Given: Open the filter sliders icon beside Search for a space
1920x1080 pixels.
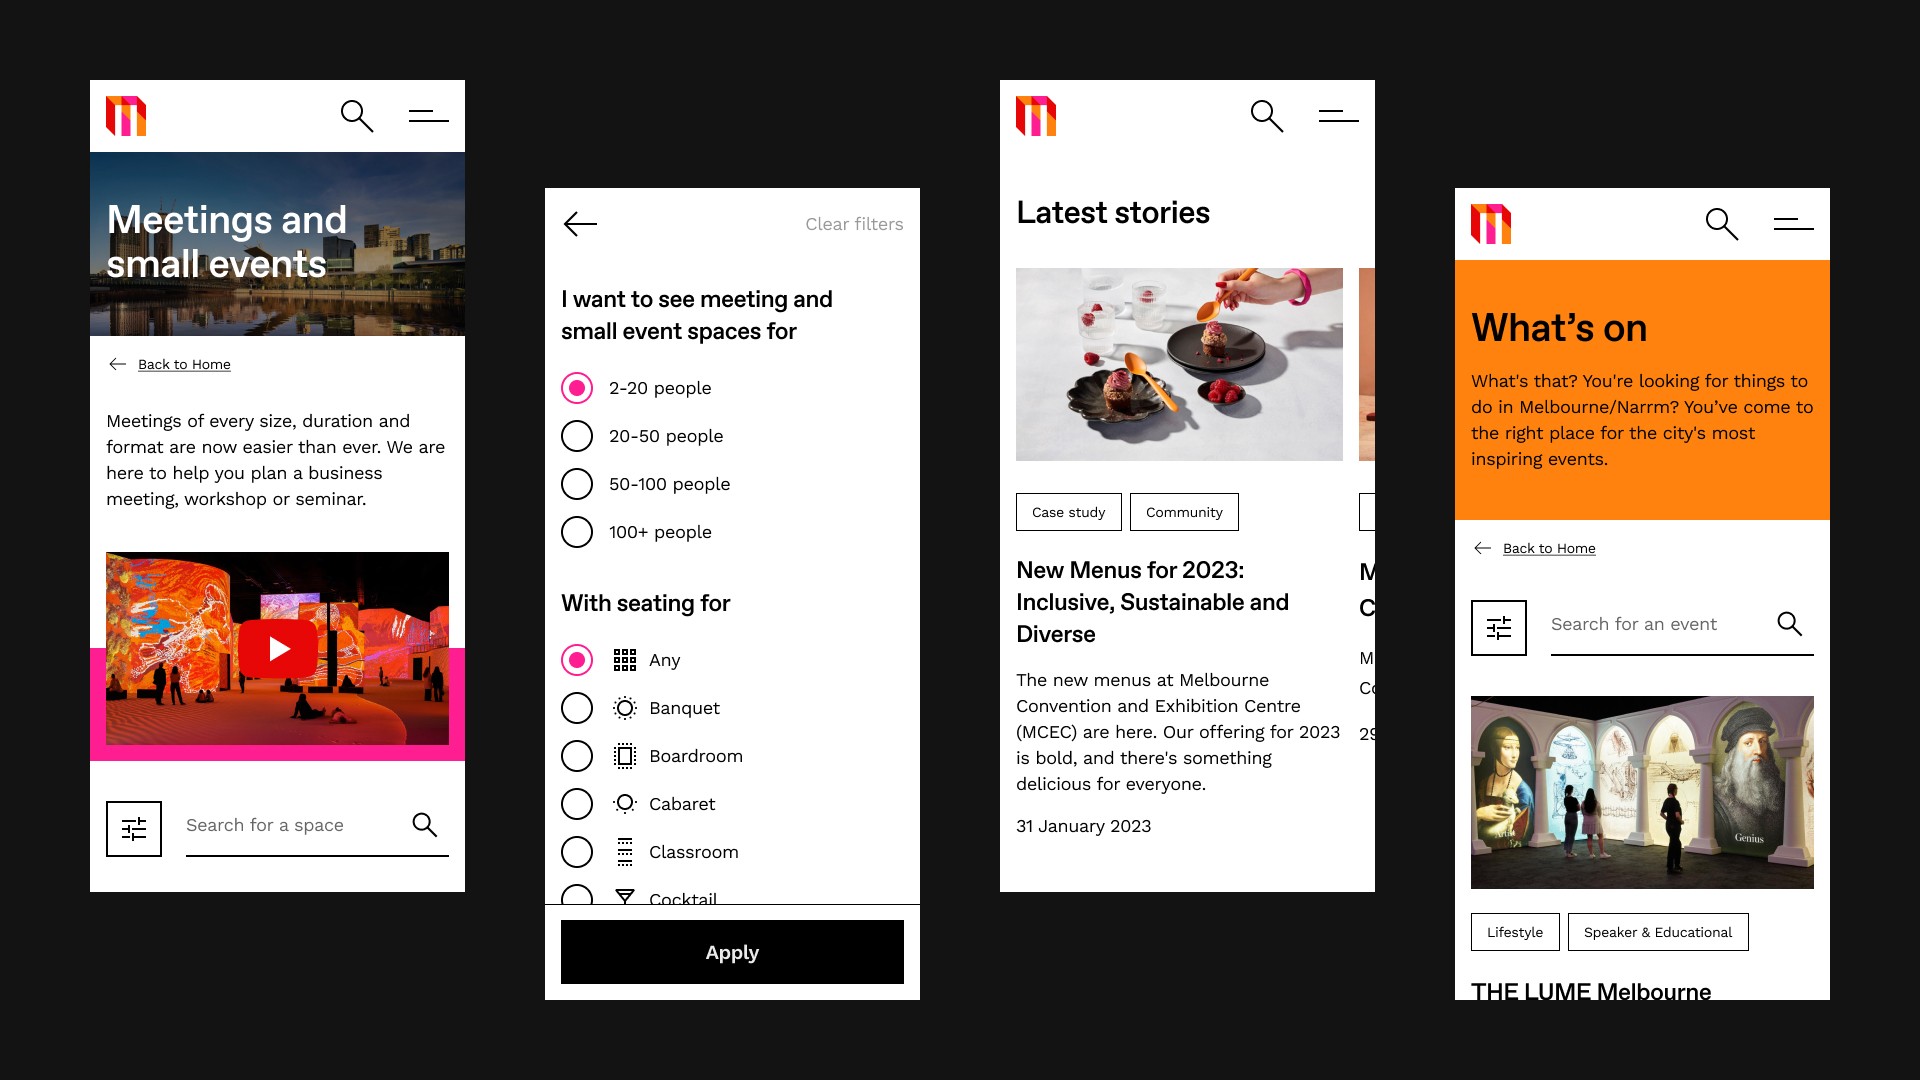Looking at the screenshot, I should pyautogui.click(x=134, y=828).
